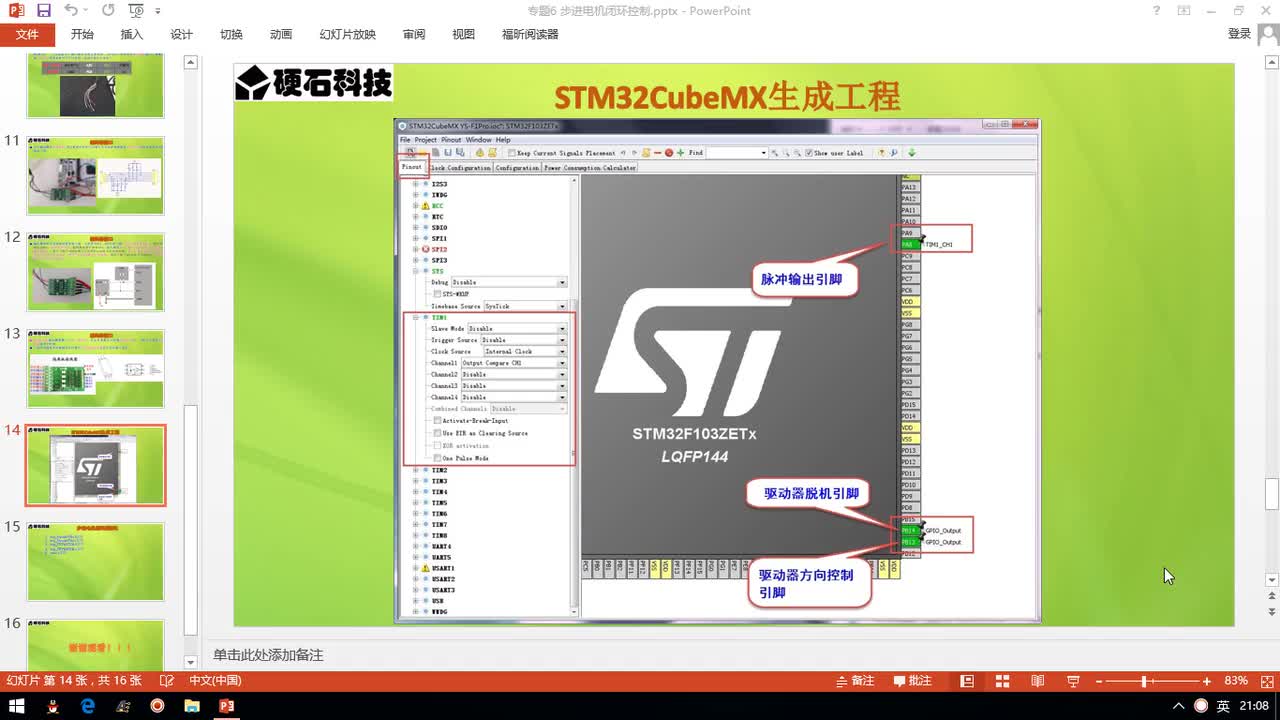The image size is (1280, 720).
Task: Open the 文件 (File) menu
Action: pyautogui.click(x=27, y=34)
